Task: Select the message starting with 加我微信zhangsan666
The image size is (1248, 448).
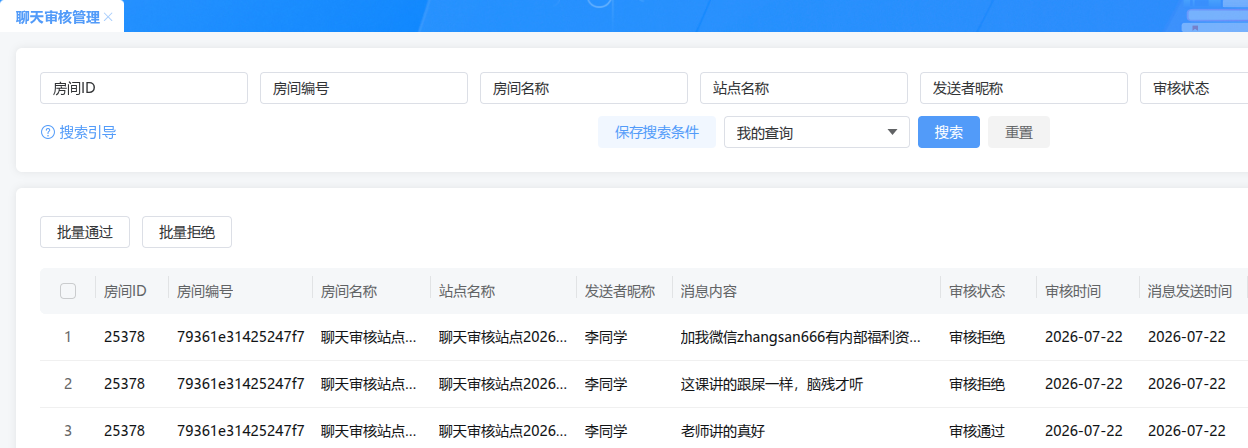Action: pos(801,337)
